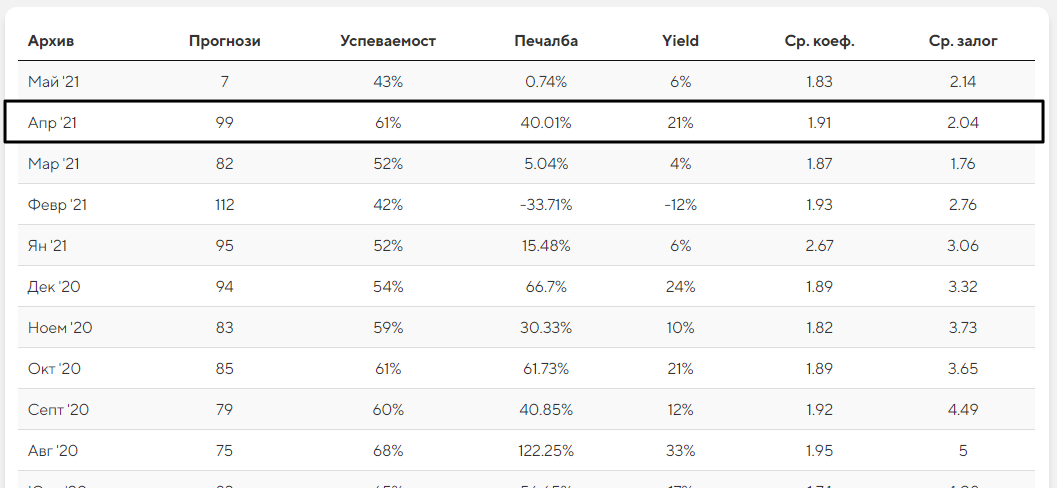Click the Ср. залог column header
The height and width of the screenshot is (488, 1057).
pyautogui.click(x=963, y=41)
